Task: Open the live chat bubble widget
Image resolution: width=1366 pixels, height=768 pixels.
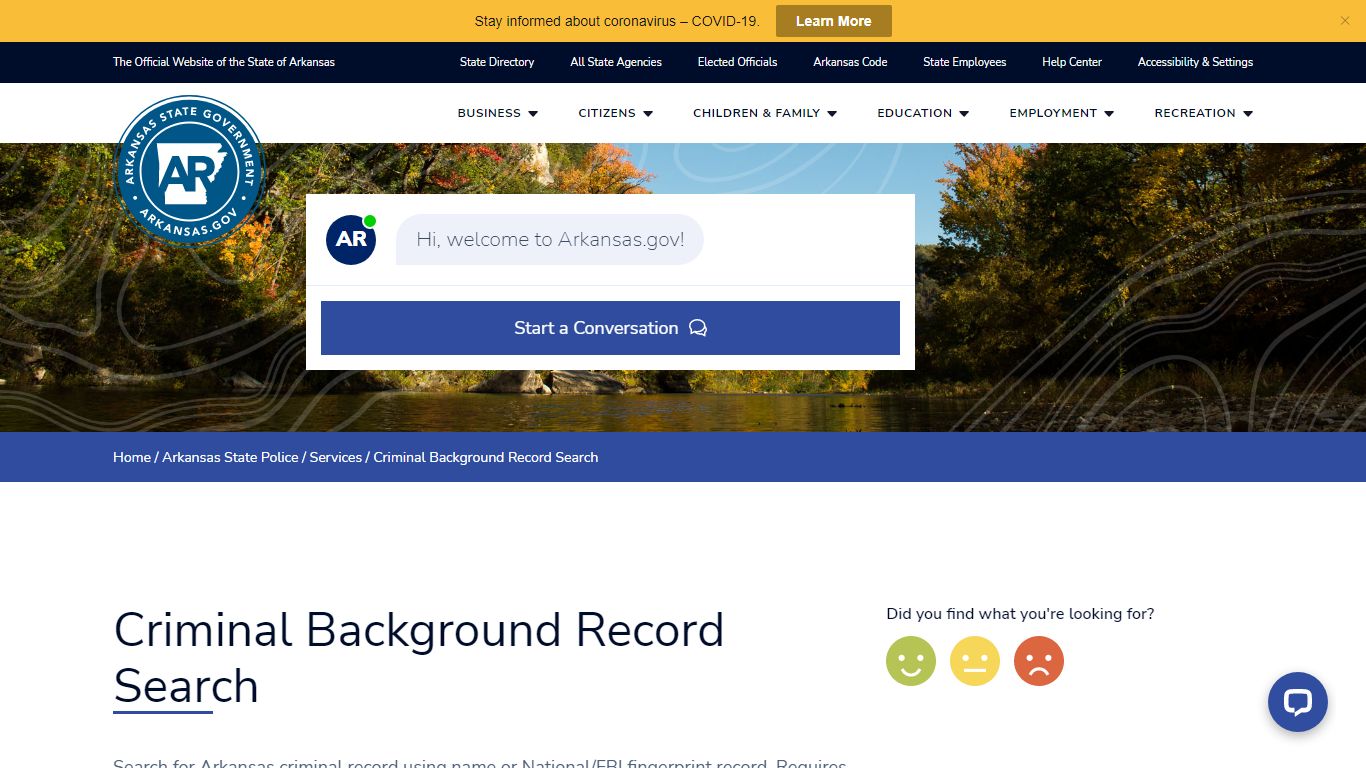Action: coord(1298,702)
